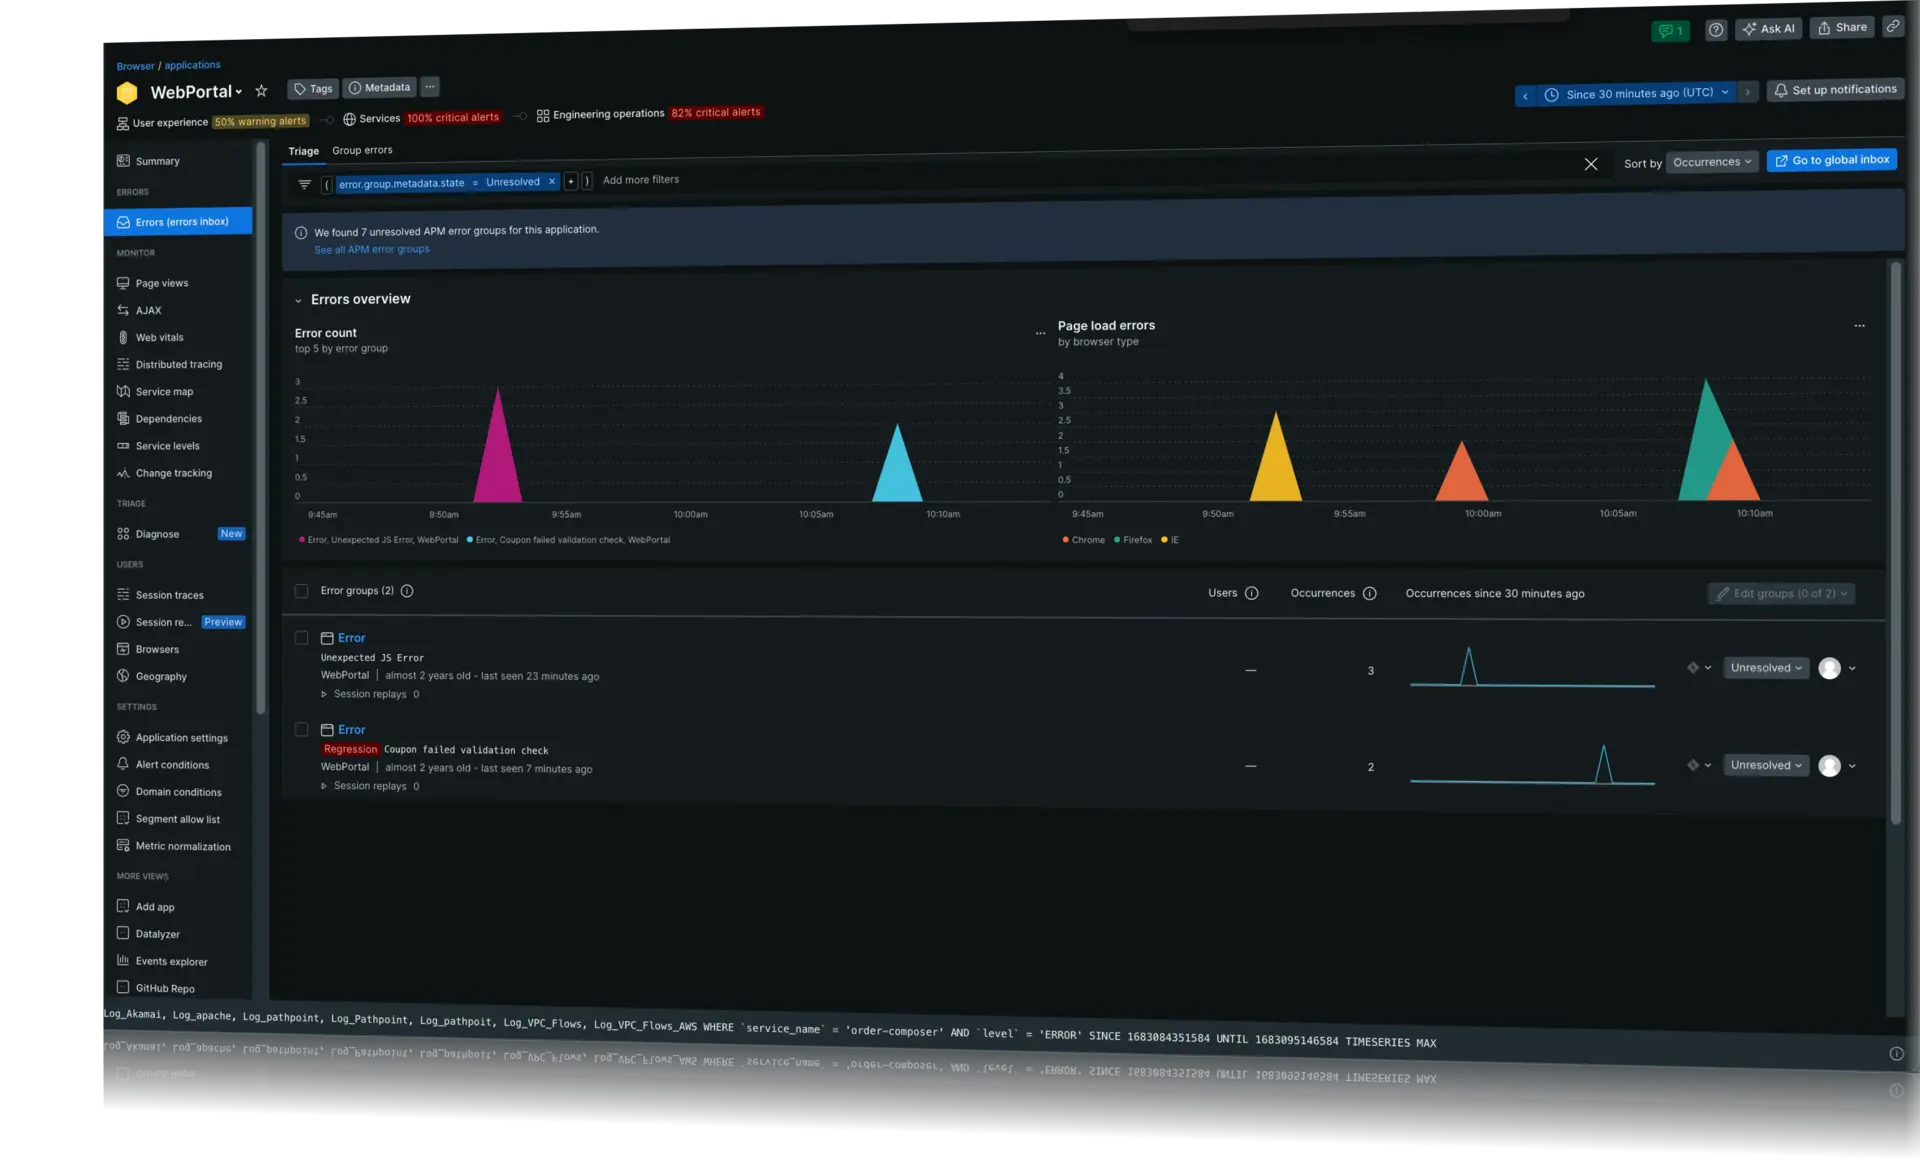Open the Tags panel
The image size is (1920, 1160).
pyautogui.click(x=312, y=88)
